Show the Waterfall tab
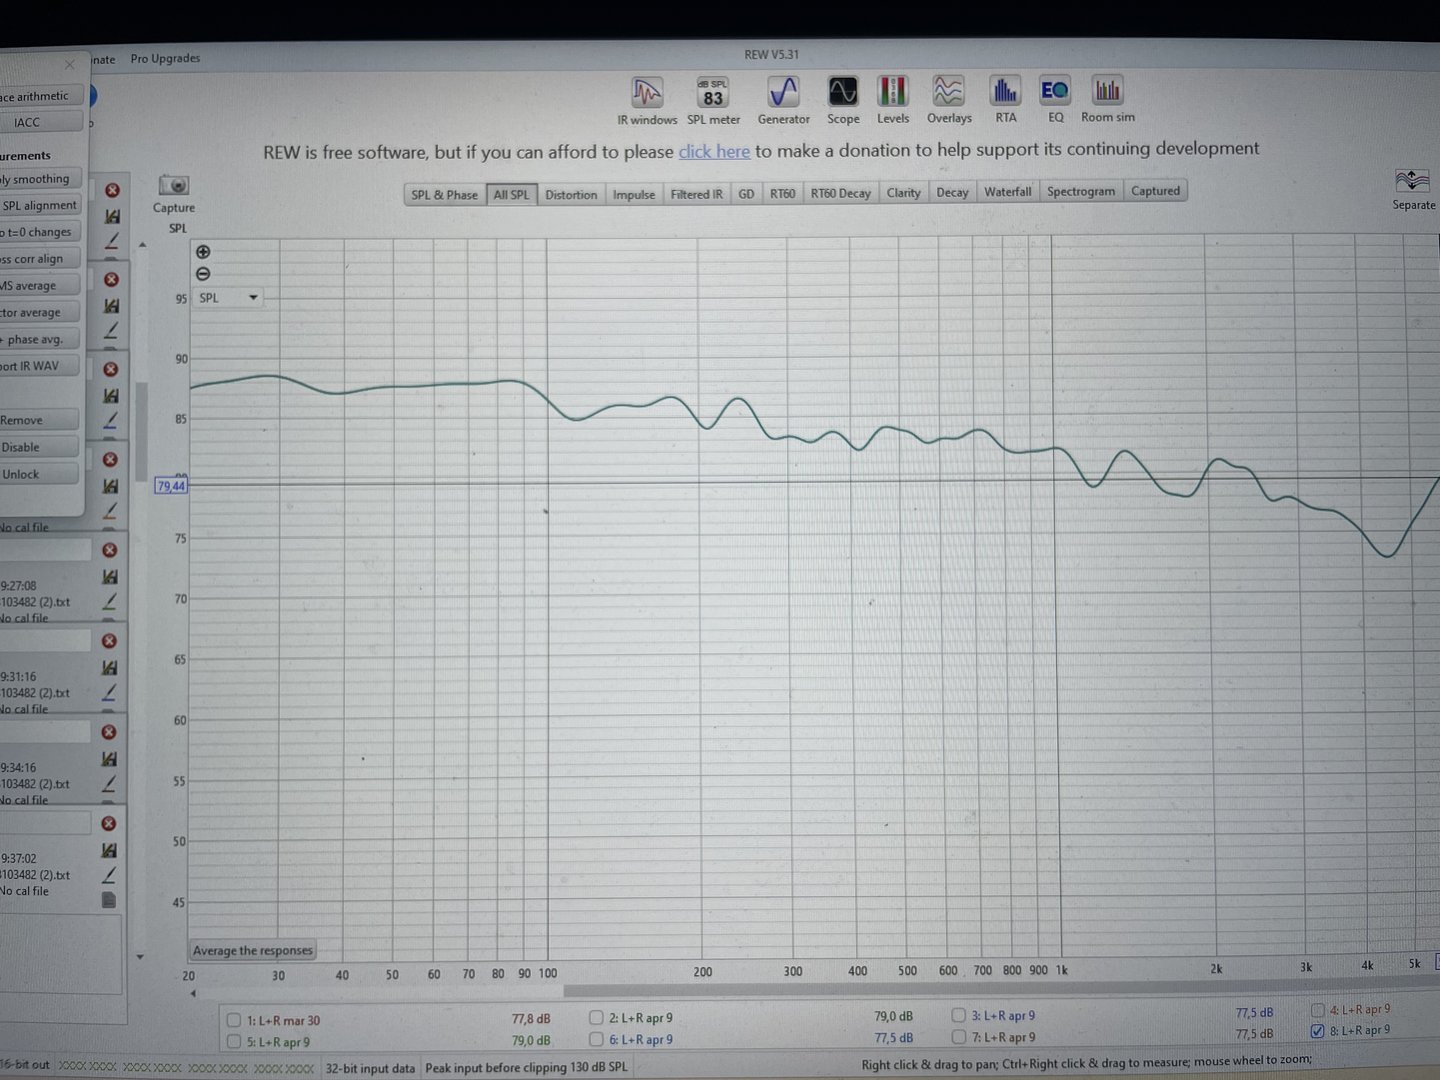Image resolution: width=1440 pixels, height=1080 pixels. [x=1007, y=191]
